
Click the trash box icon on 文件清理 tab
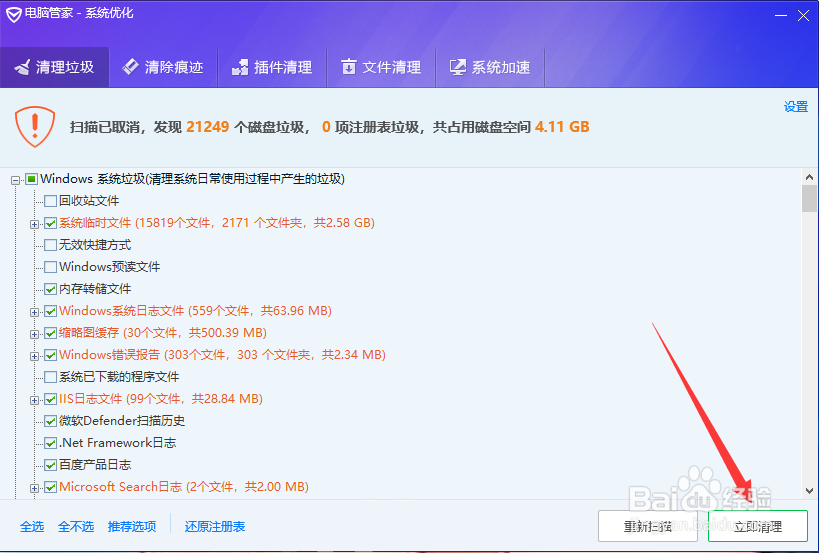(348, 67)
